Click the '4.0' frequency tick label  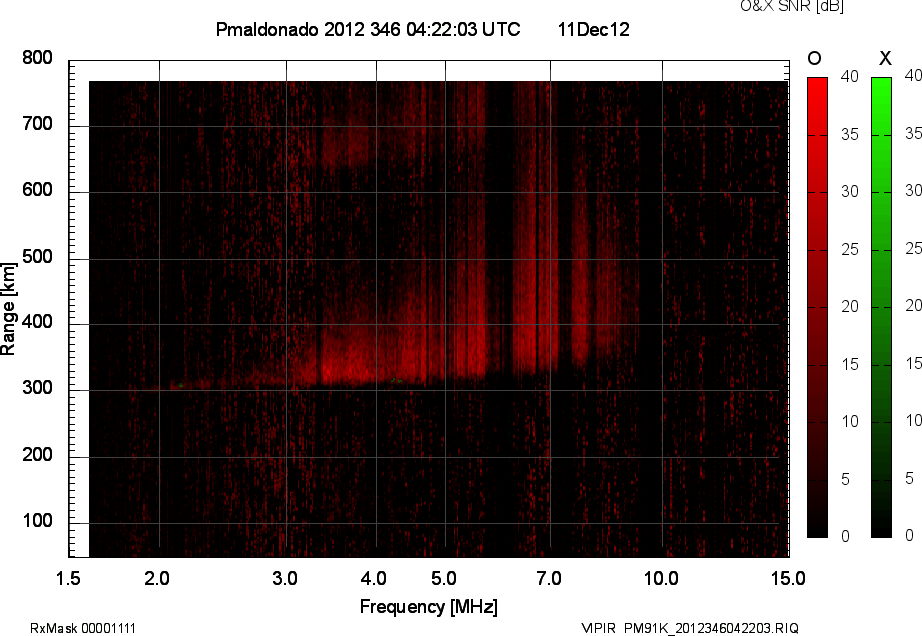pos(374,578)
